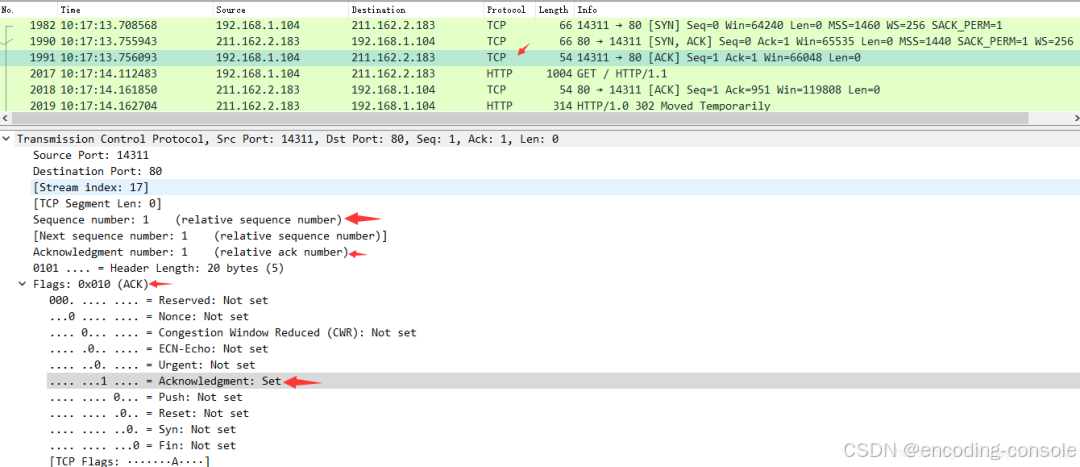1080x467 pixels.
Task: Select the TCP Segment Len: 0 line
Action: tap(97, 204)
